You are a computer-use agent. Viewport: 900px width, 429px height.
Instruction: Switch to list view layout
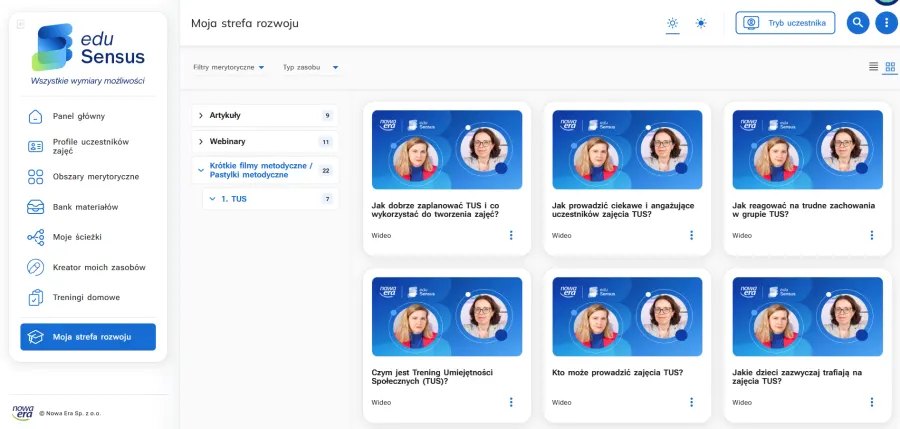click(873, 67)
